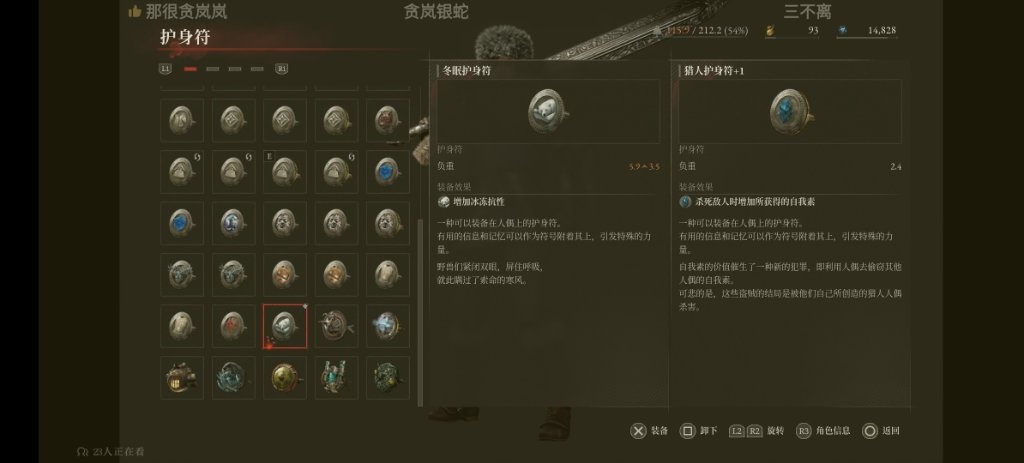Switch to next tab with the R1 button
The height and width of the screenshot is (463, 1024).
coord(282,69)
